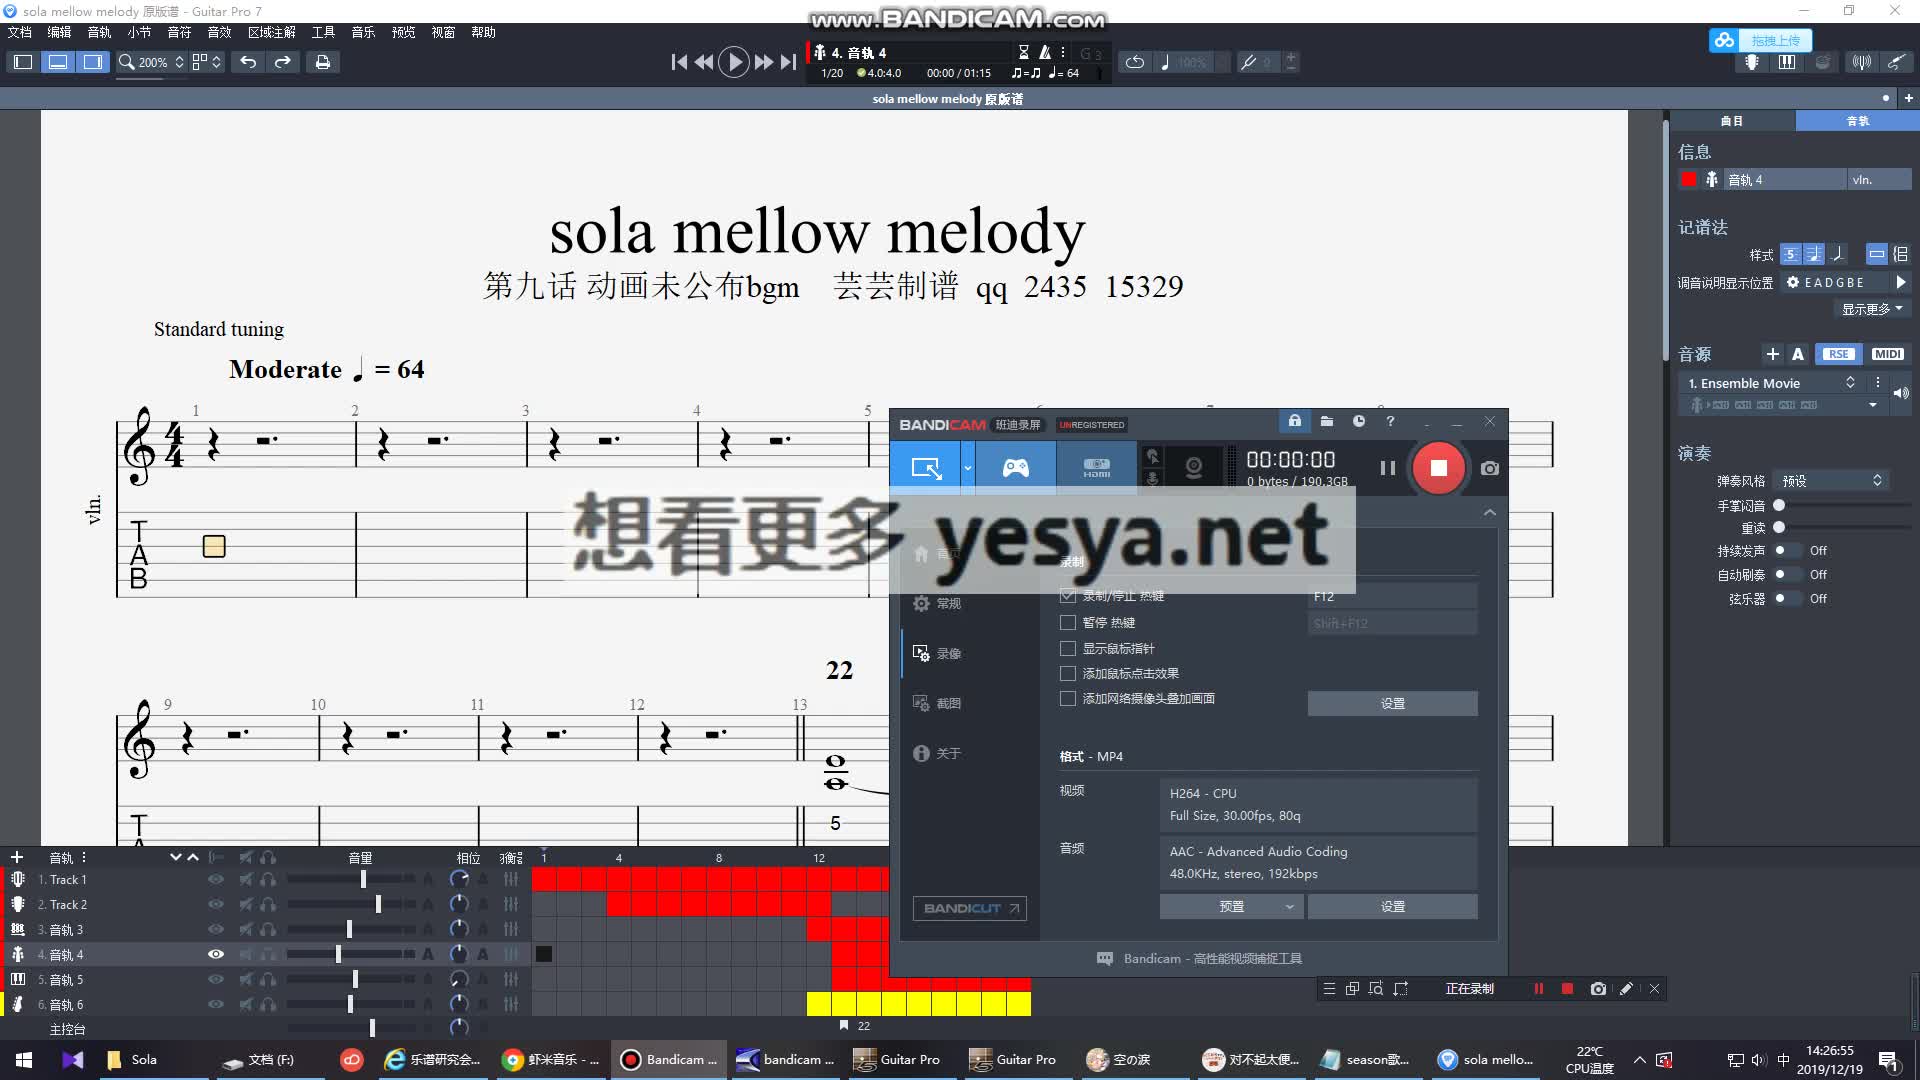Open Bandicam scheduled recording clock icon
This screenshot has height=1080, width=1920.
[1358, 422]
